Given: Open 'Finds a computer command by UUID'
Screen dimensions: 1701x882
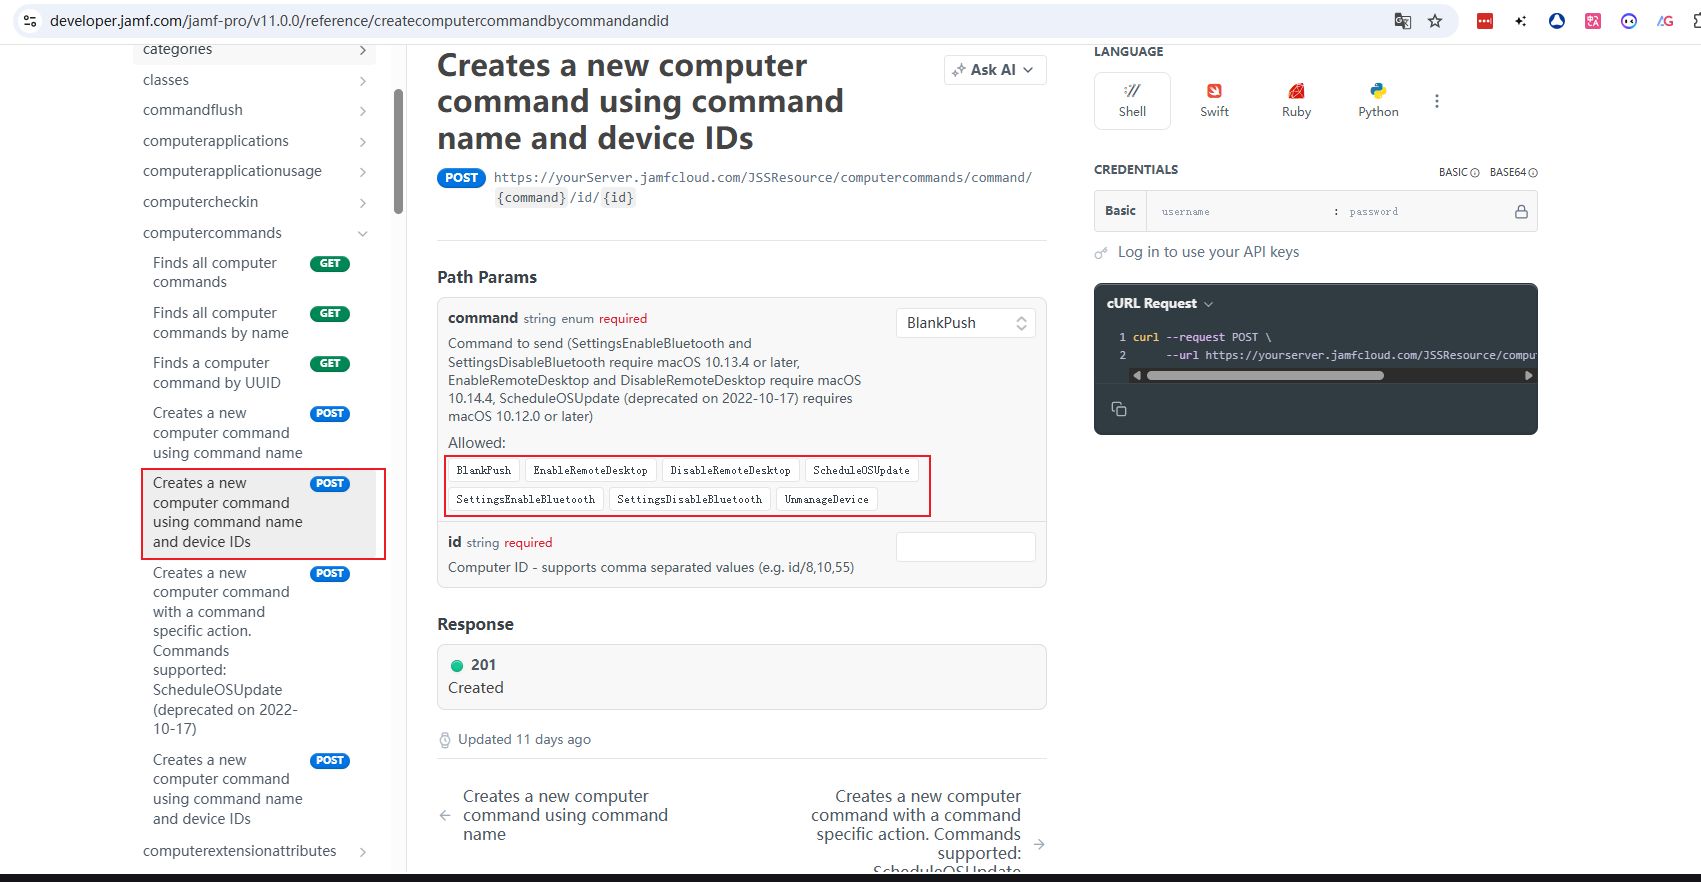Looking at the screenshot, I should click(217, 373).
